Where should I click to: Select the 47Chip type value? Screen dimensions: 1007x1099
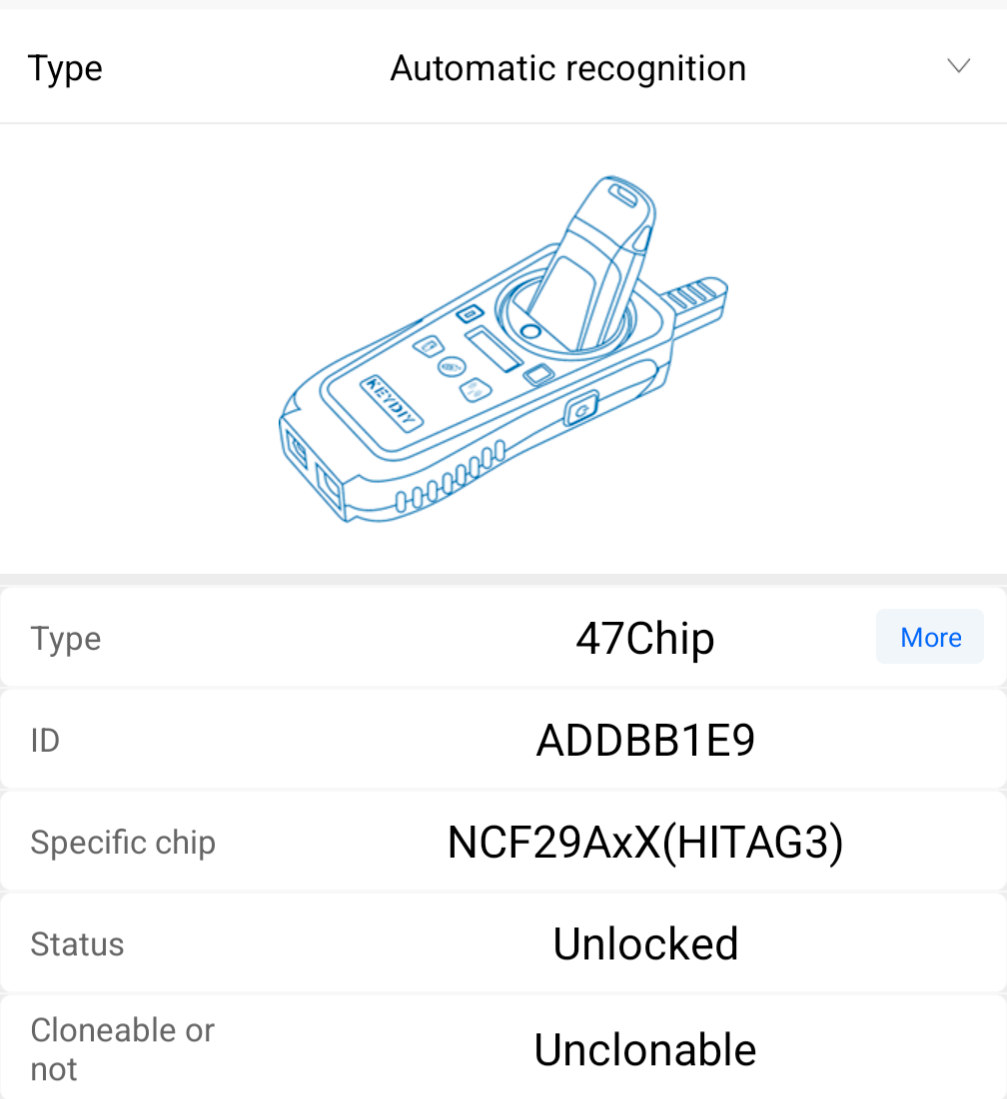tap(645, 639)
